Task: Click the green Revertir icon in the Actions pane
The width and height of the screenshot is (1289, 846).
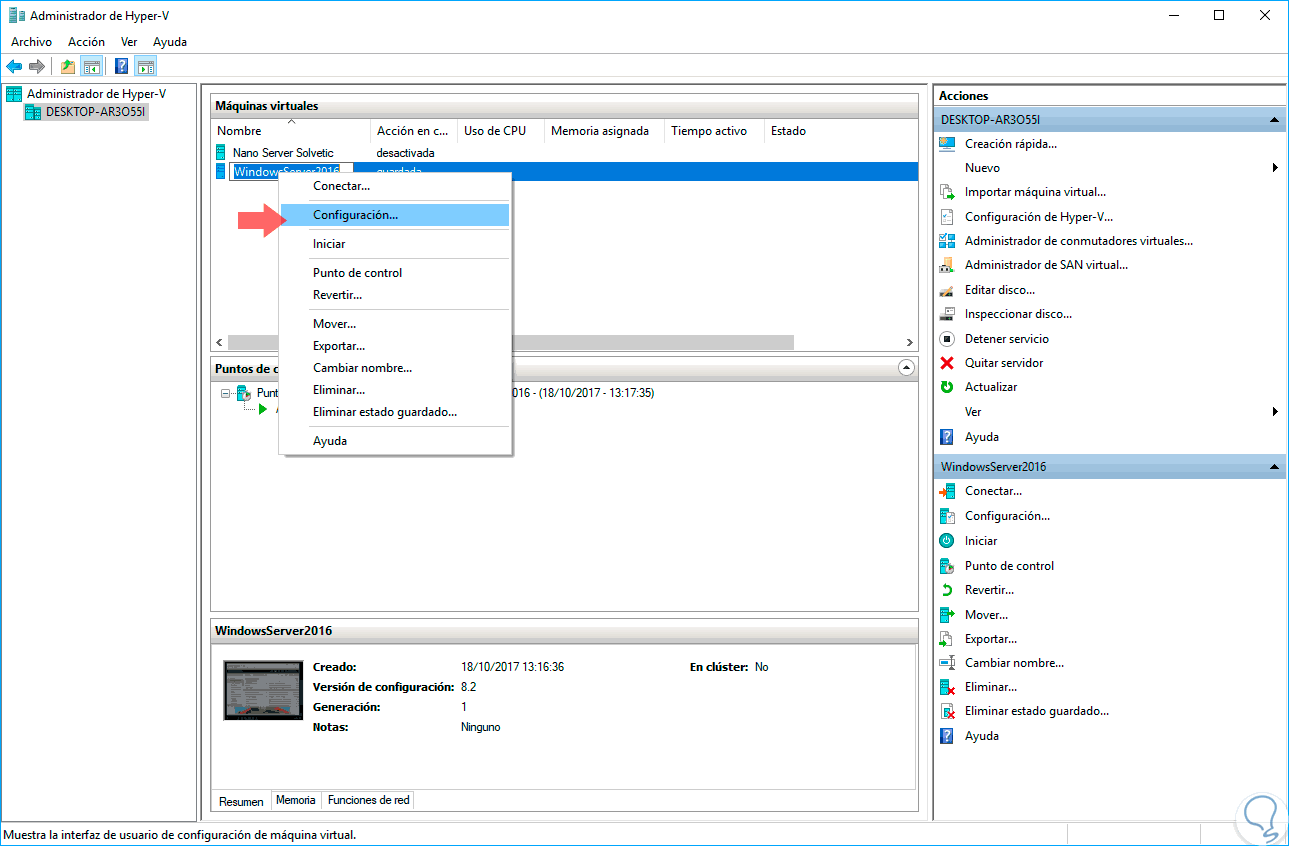Action: tap(947, 590)
